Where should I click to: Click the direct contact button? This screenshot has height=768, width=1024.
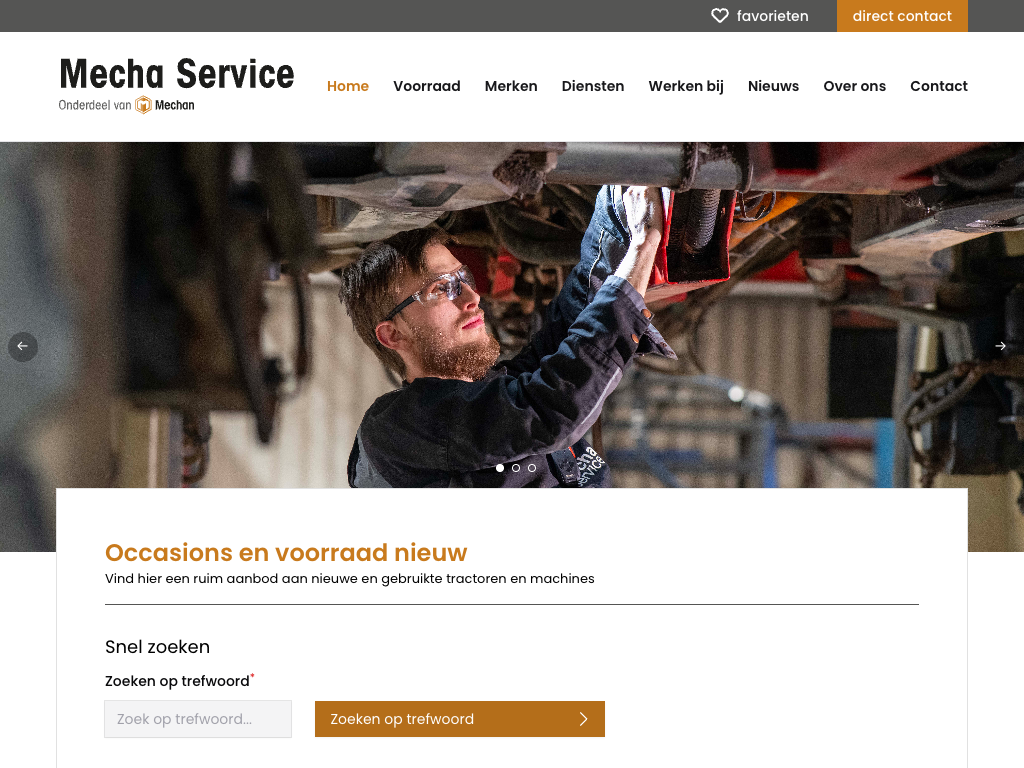[x=902, y=16]
